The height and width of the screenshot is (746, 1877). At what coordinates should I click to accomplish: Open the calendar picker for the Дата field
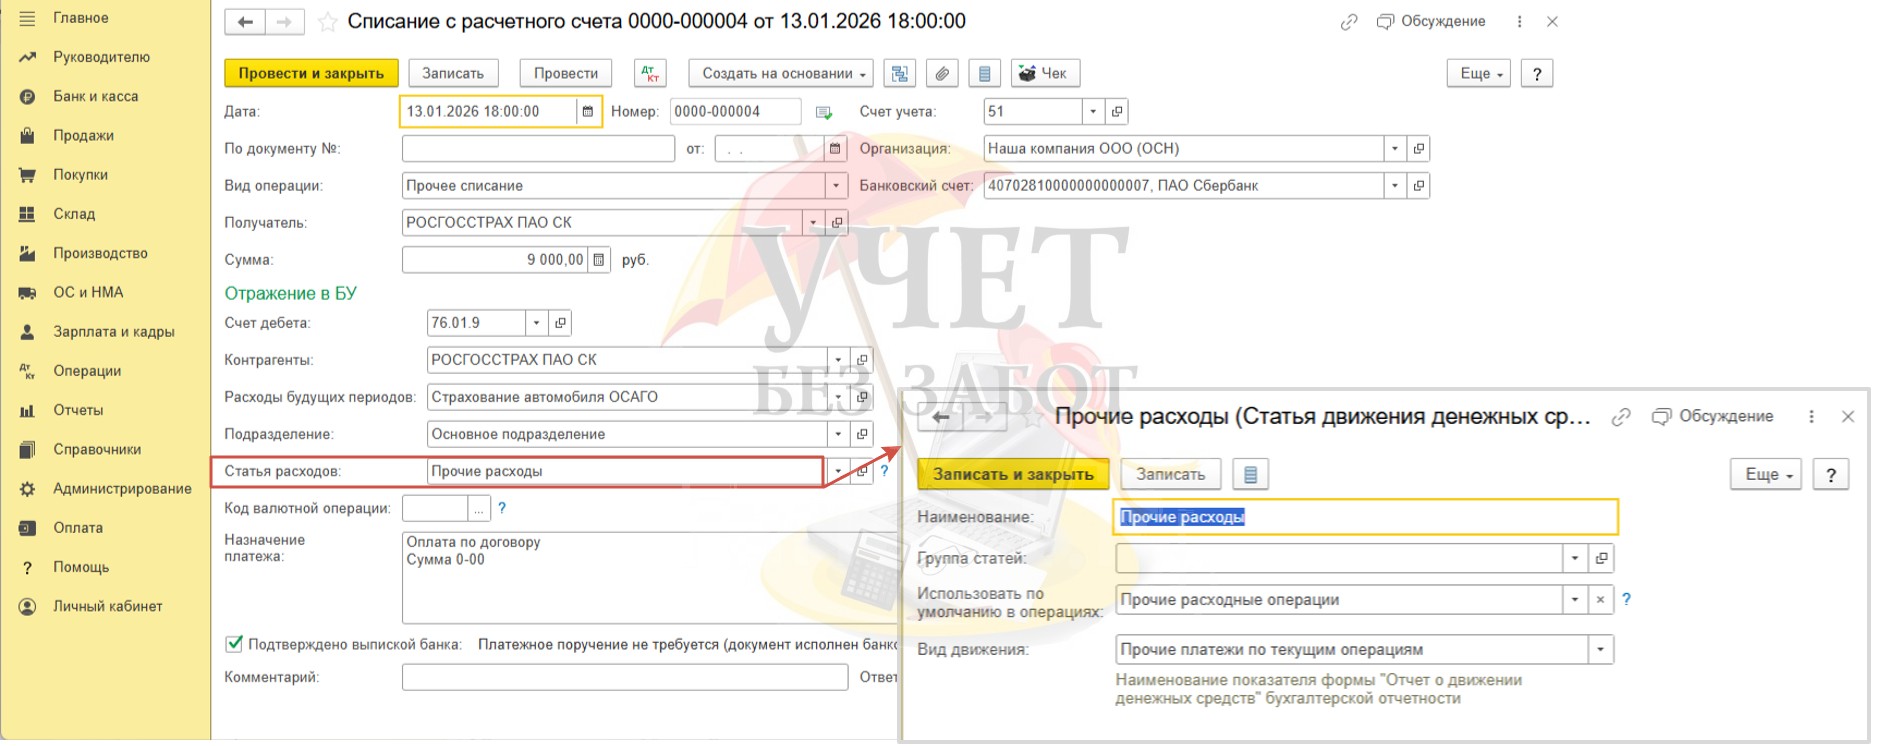click(588, 111)
